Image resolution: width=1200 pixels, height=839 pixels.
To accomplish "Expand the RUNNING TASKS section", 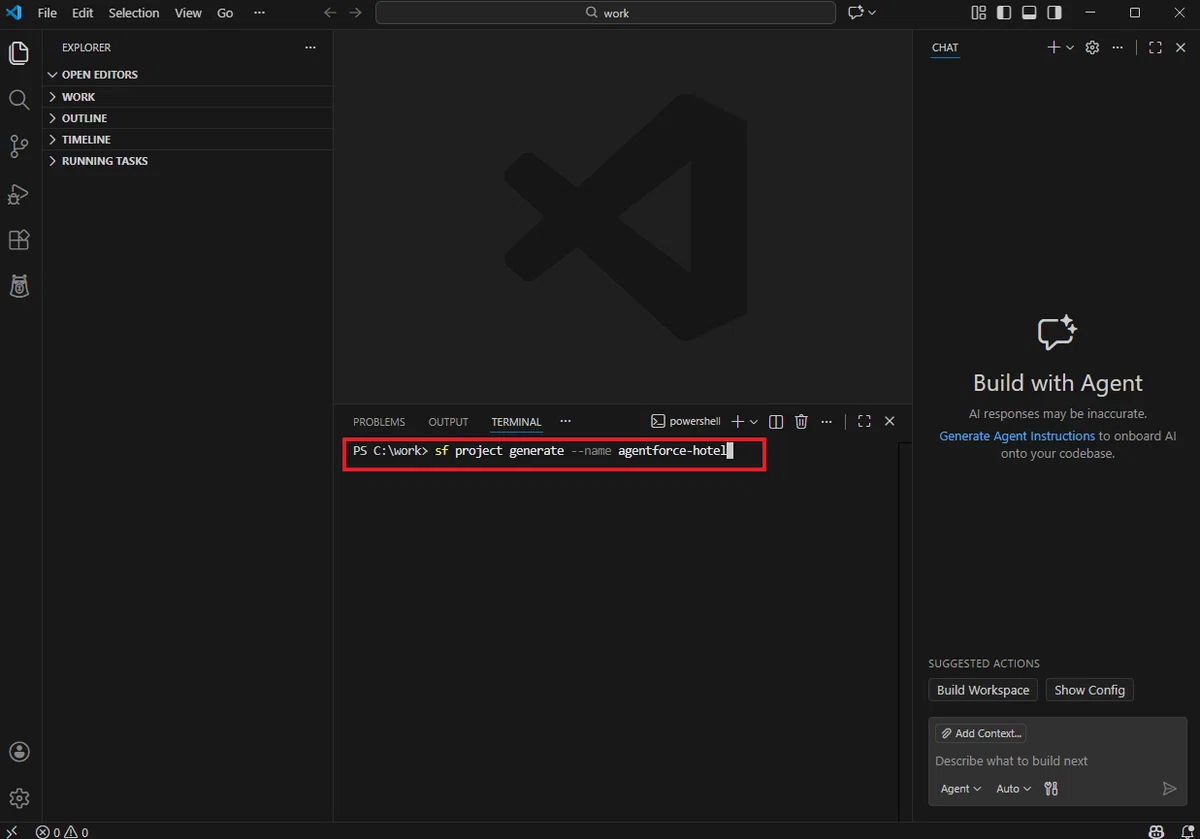I will (188, 161).
